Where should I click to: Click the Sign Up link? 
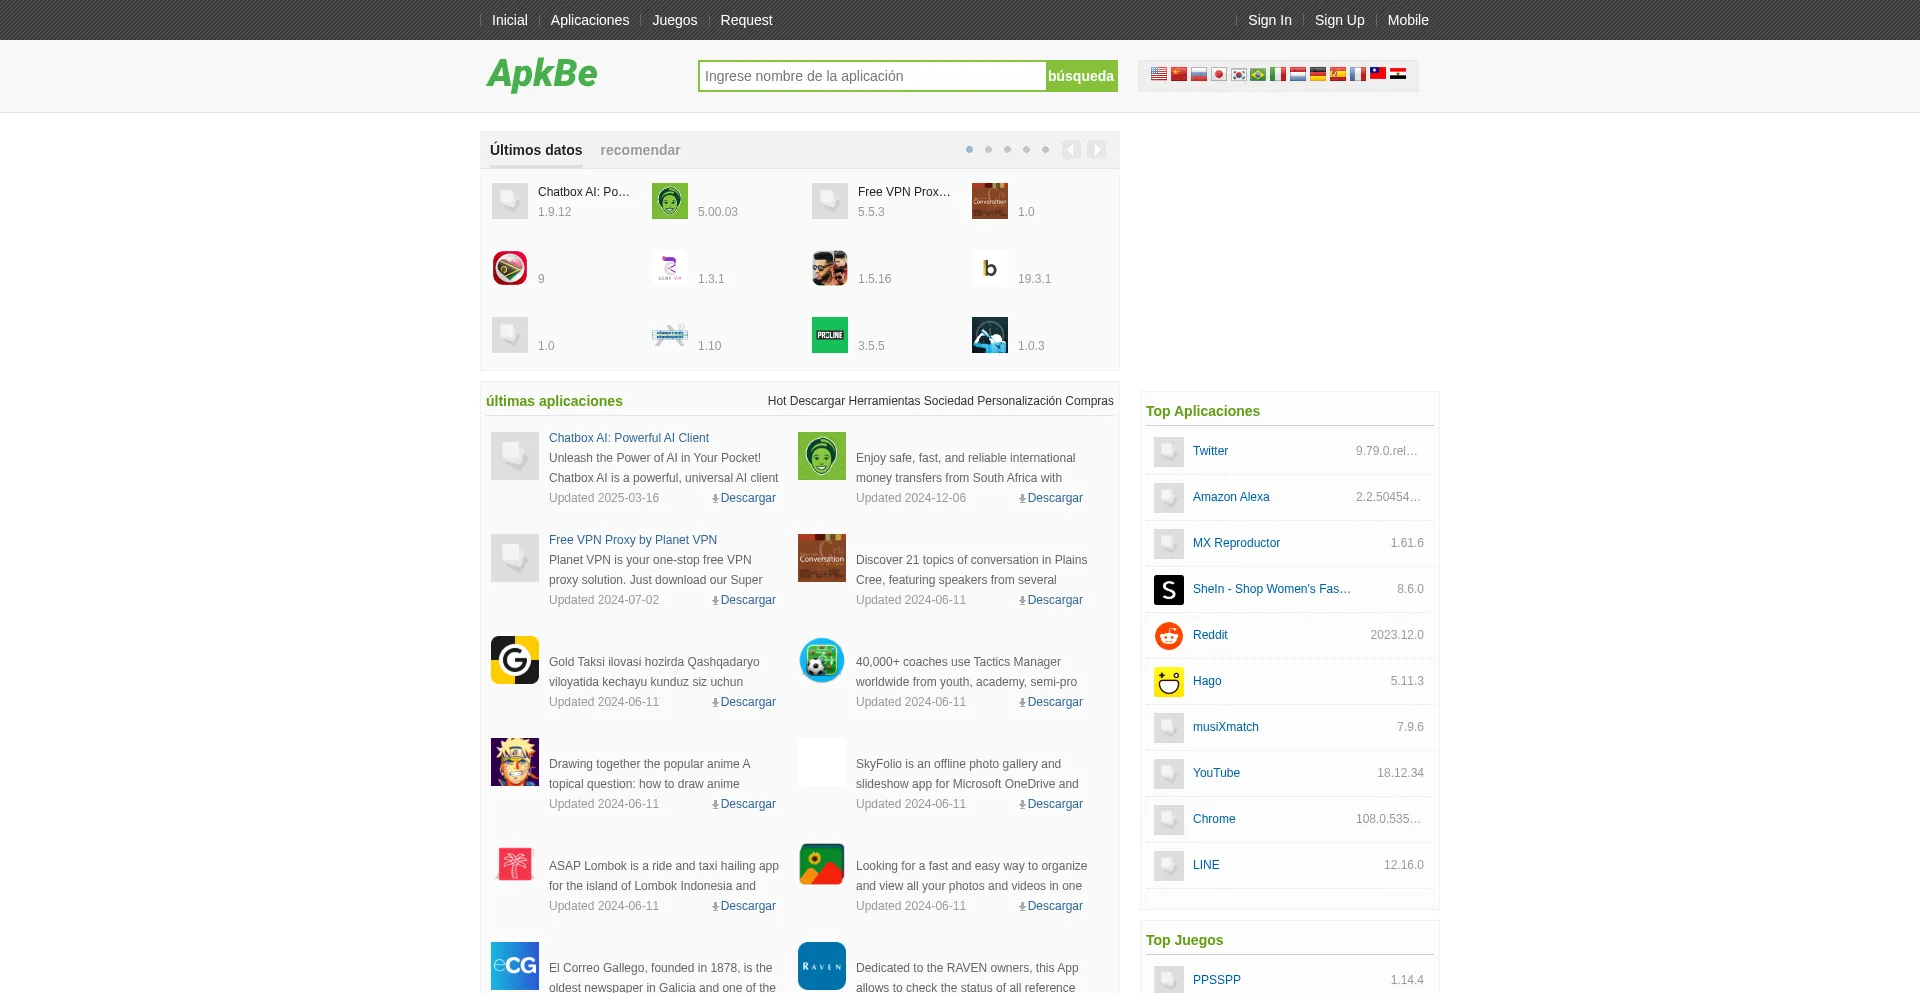click(x=1339, y=20)
